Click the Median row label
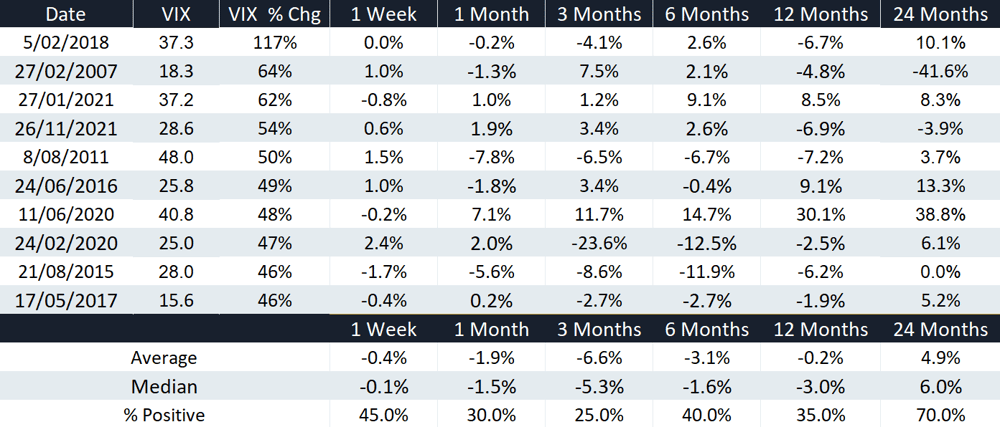 tap(164, 387)
